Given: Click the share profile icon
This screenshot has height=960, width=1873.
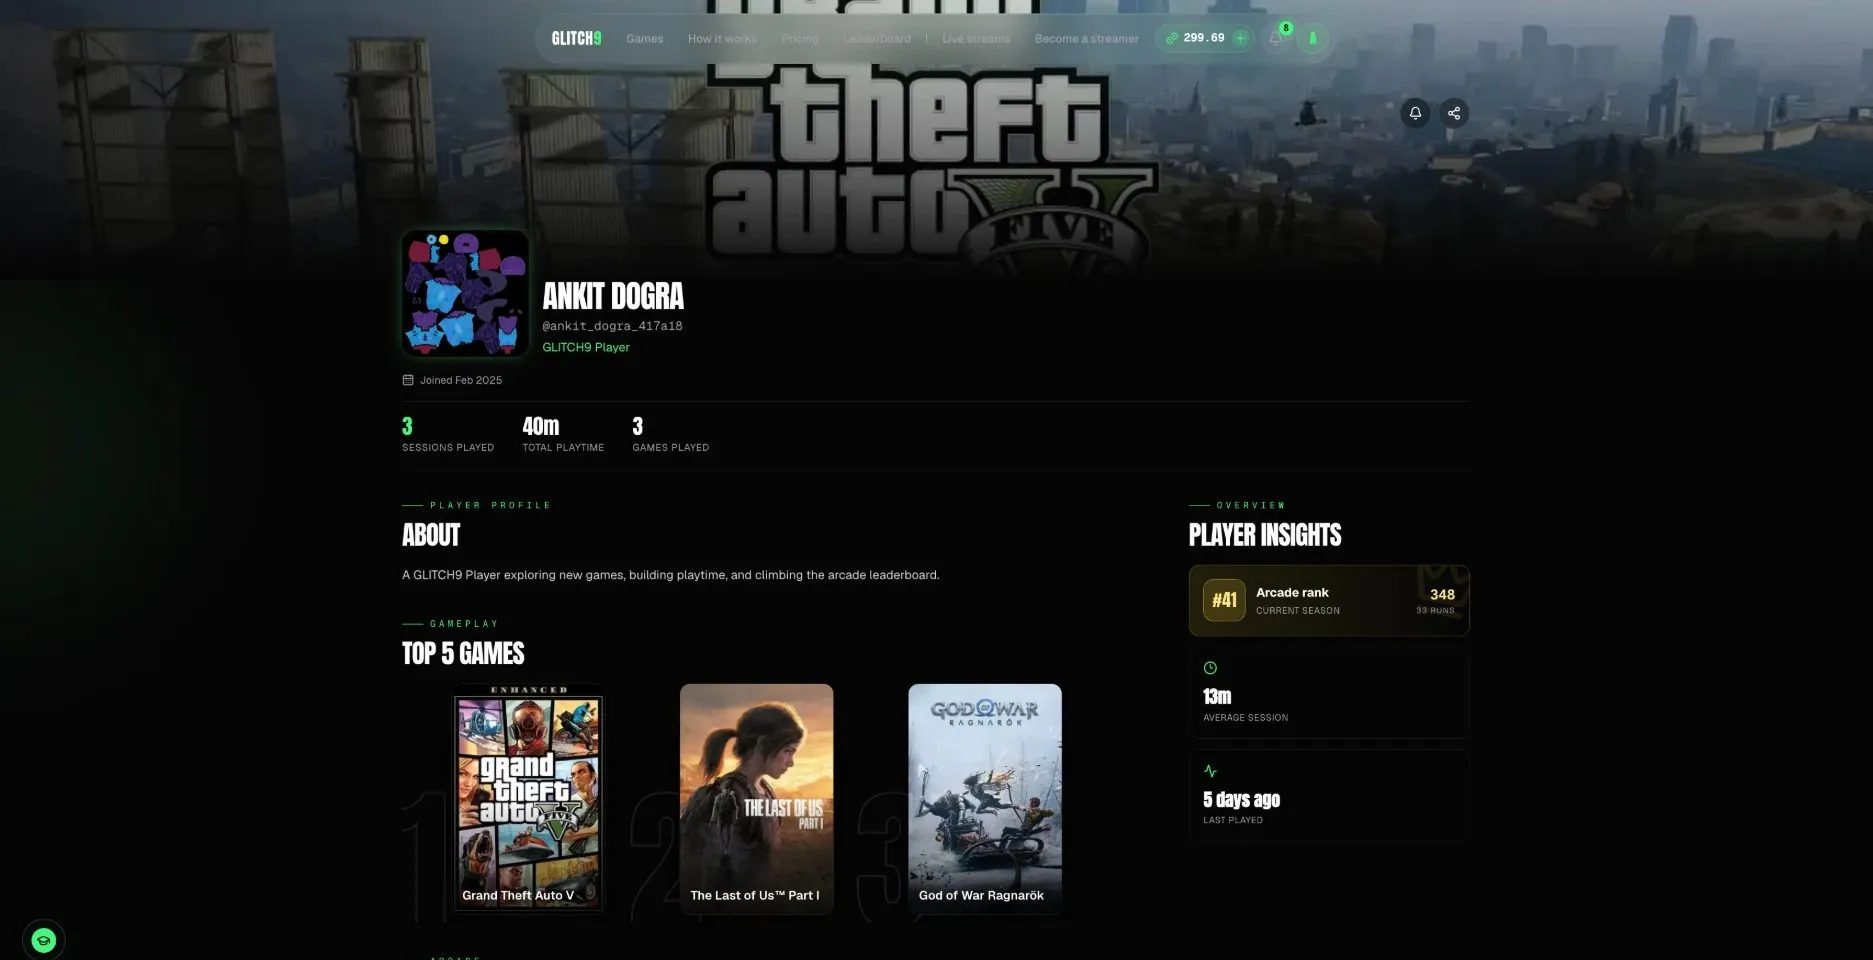Looking at the screenshot, I should [x=1454, y=113].
